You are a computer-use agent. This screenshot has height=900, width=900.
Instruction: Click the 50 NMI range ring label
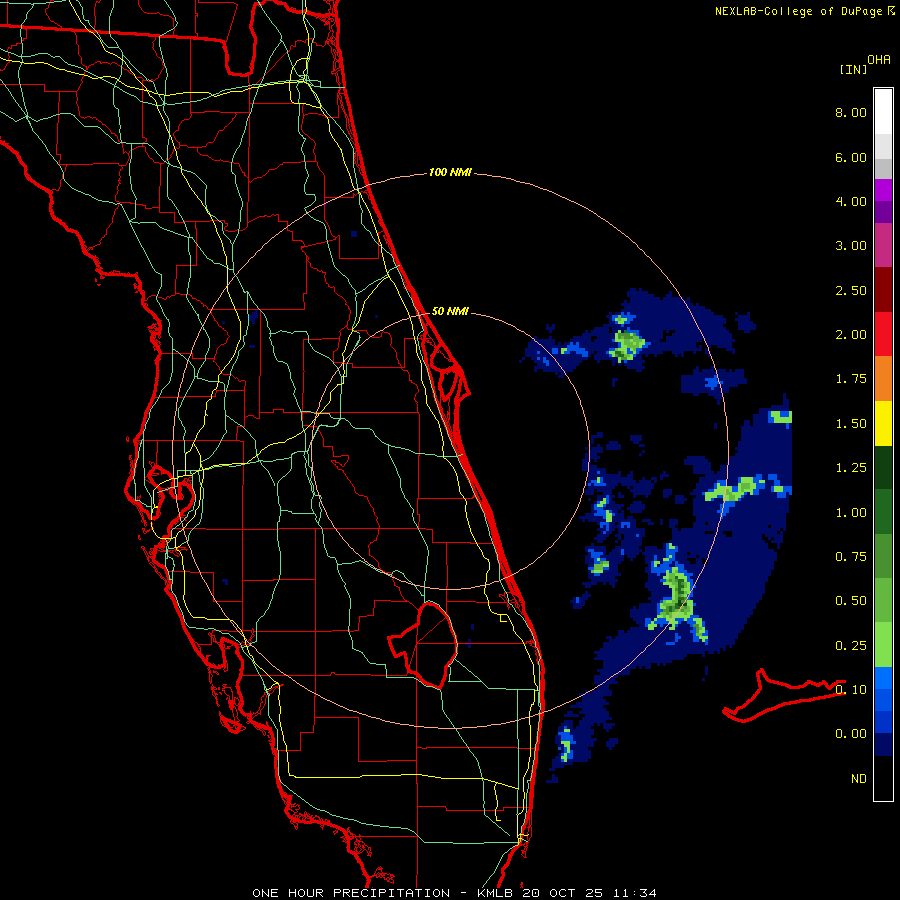(450, 311)
